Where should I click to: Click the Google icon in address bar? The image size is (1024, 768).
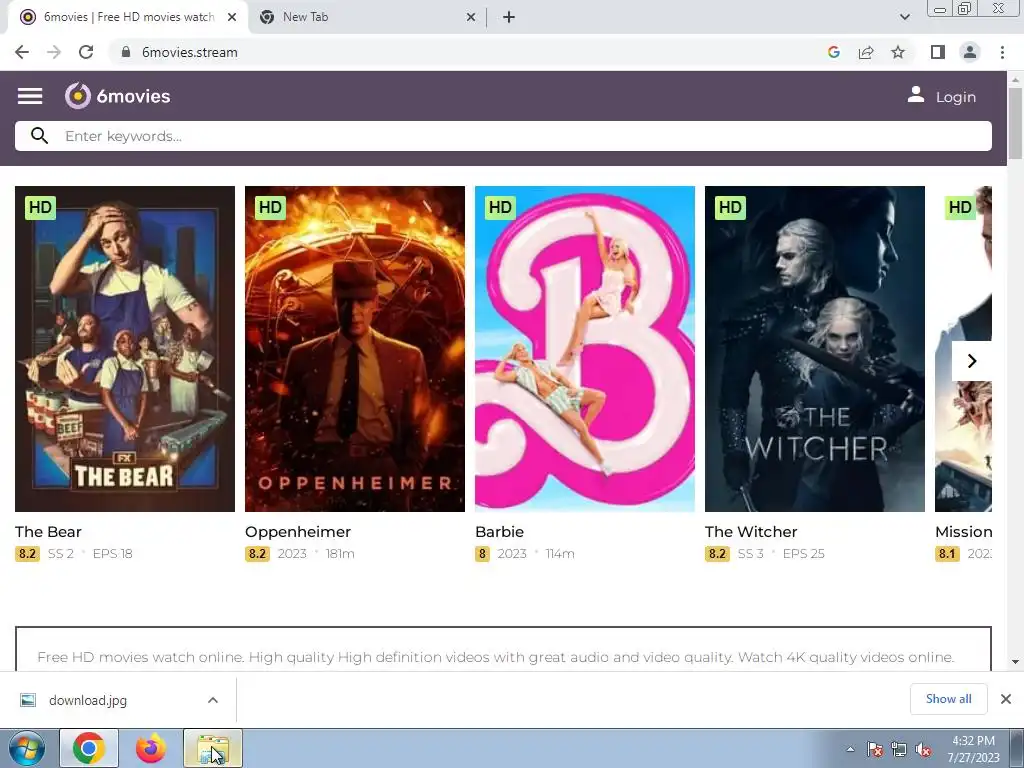(833, 52)
